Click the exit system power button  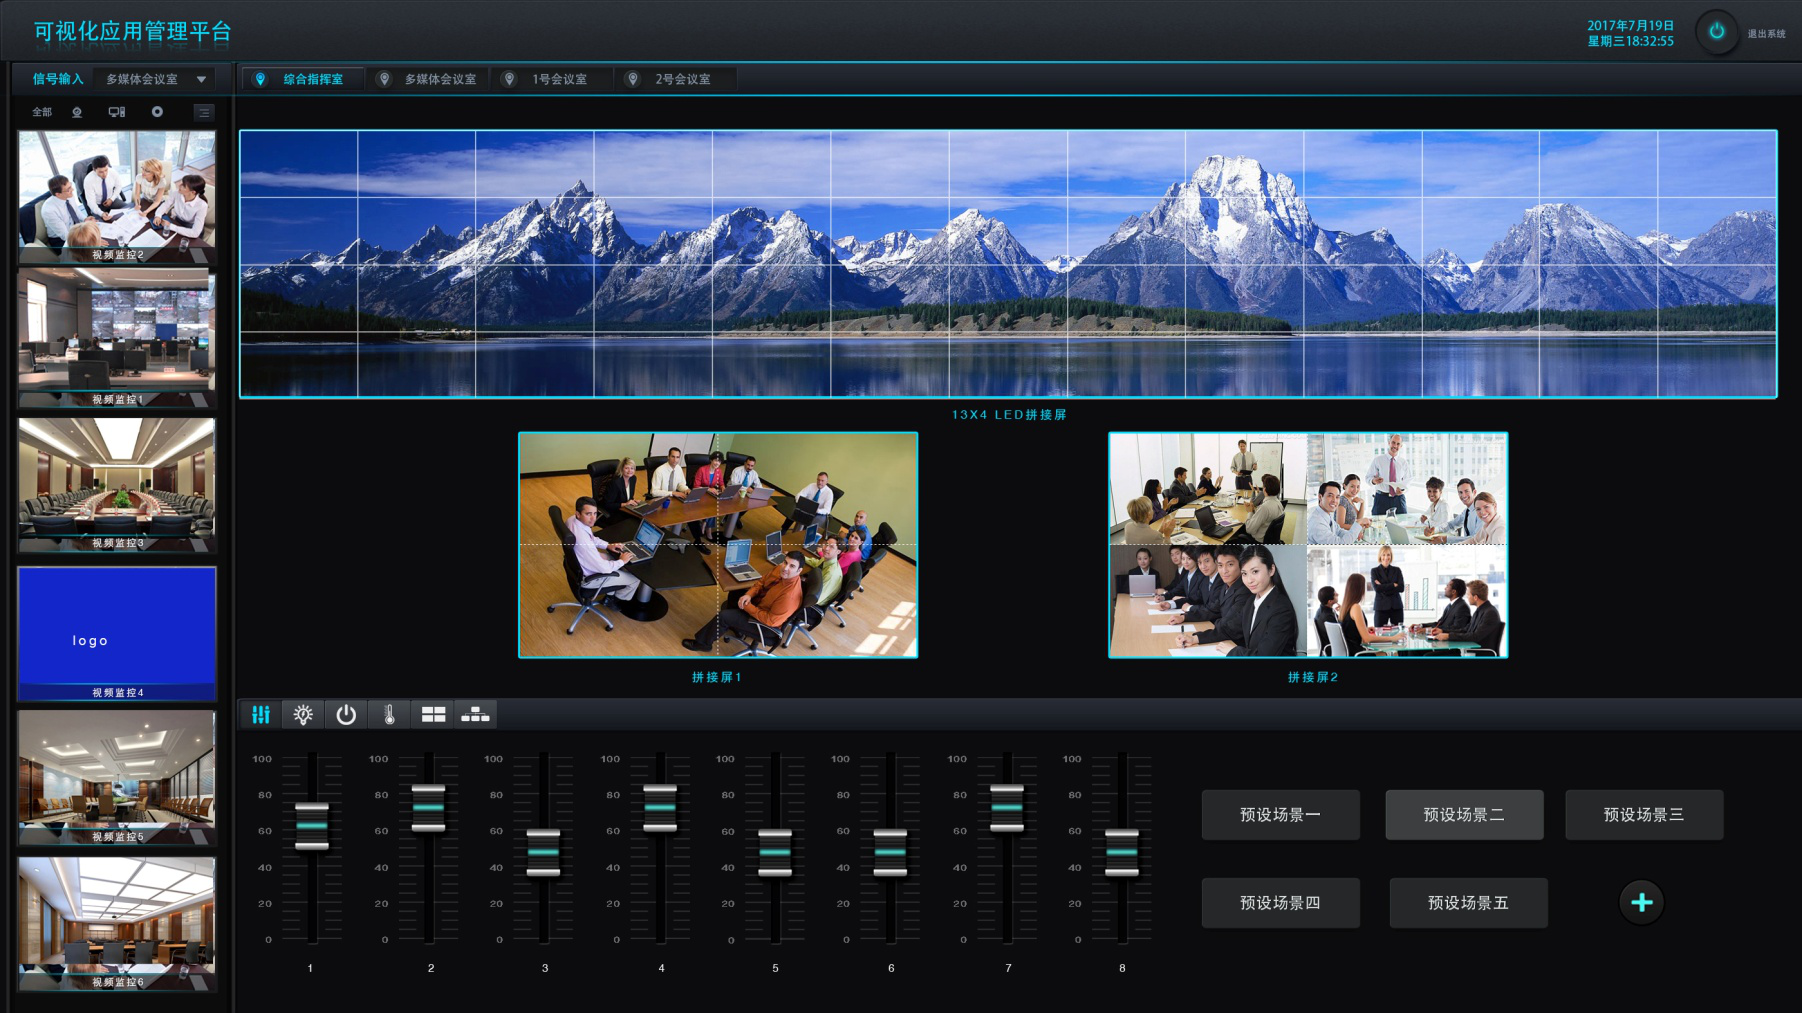tap(1716, 32)
